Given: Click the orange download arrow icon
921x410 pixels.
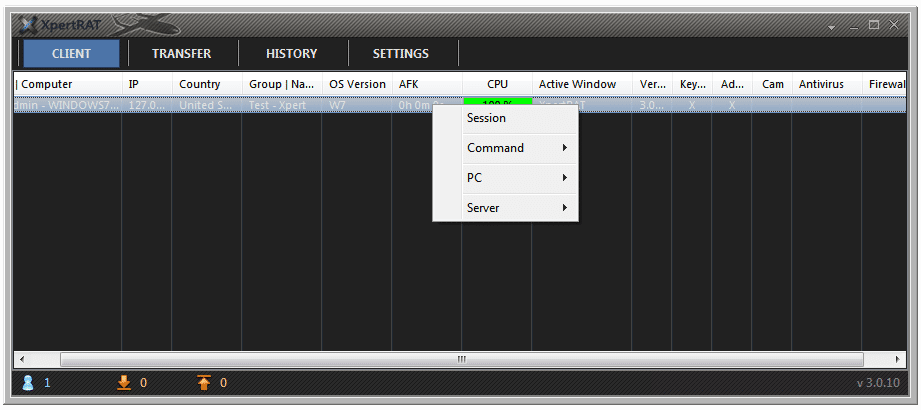Looking at the screenshot, I should click(x=123, y=383).
